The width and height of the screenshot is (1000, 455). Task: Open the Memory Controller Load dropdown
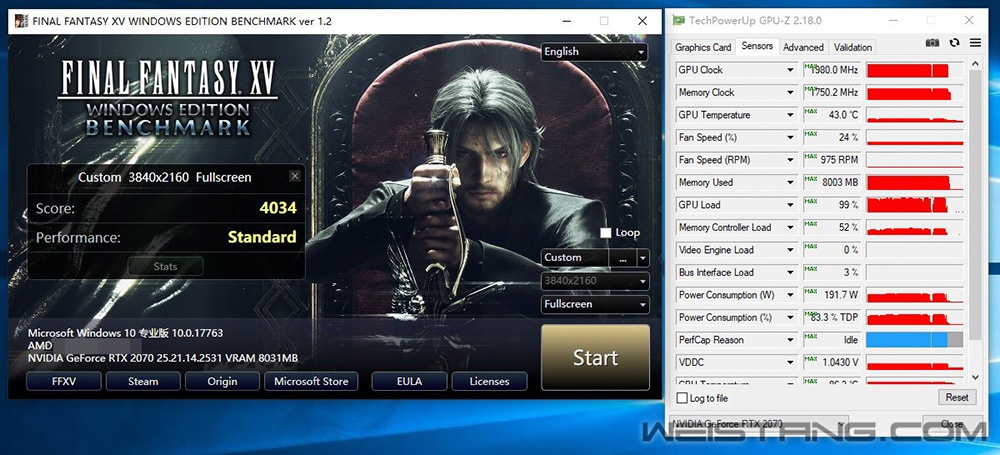coord(791,227)
